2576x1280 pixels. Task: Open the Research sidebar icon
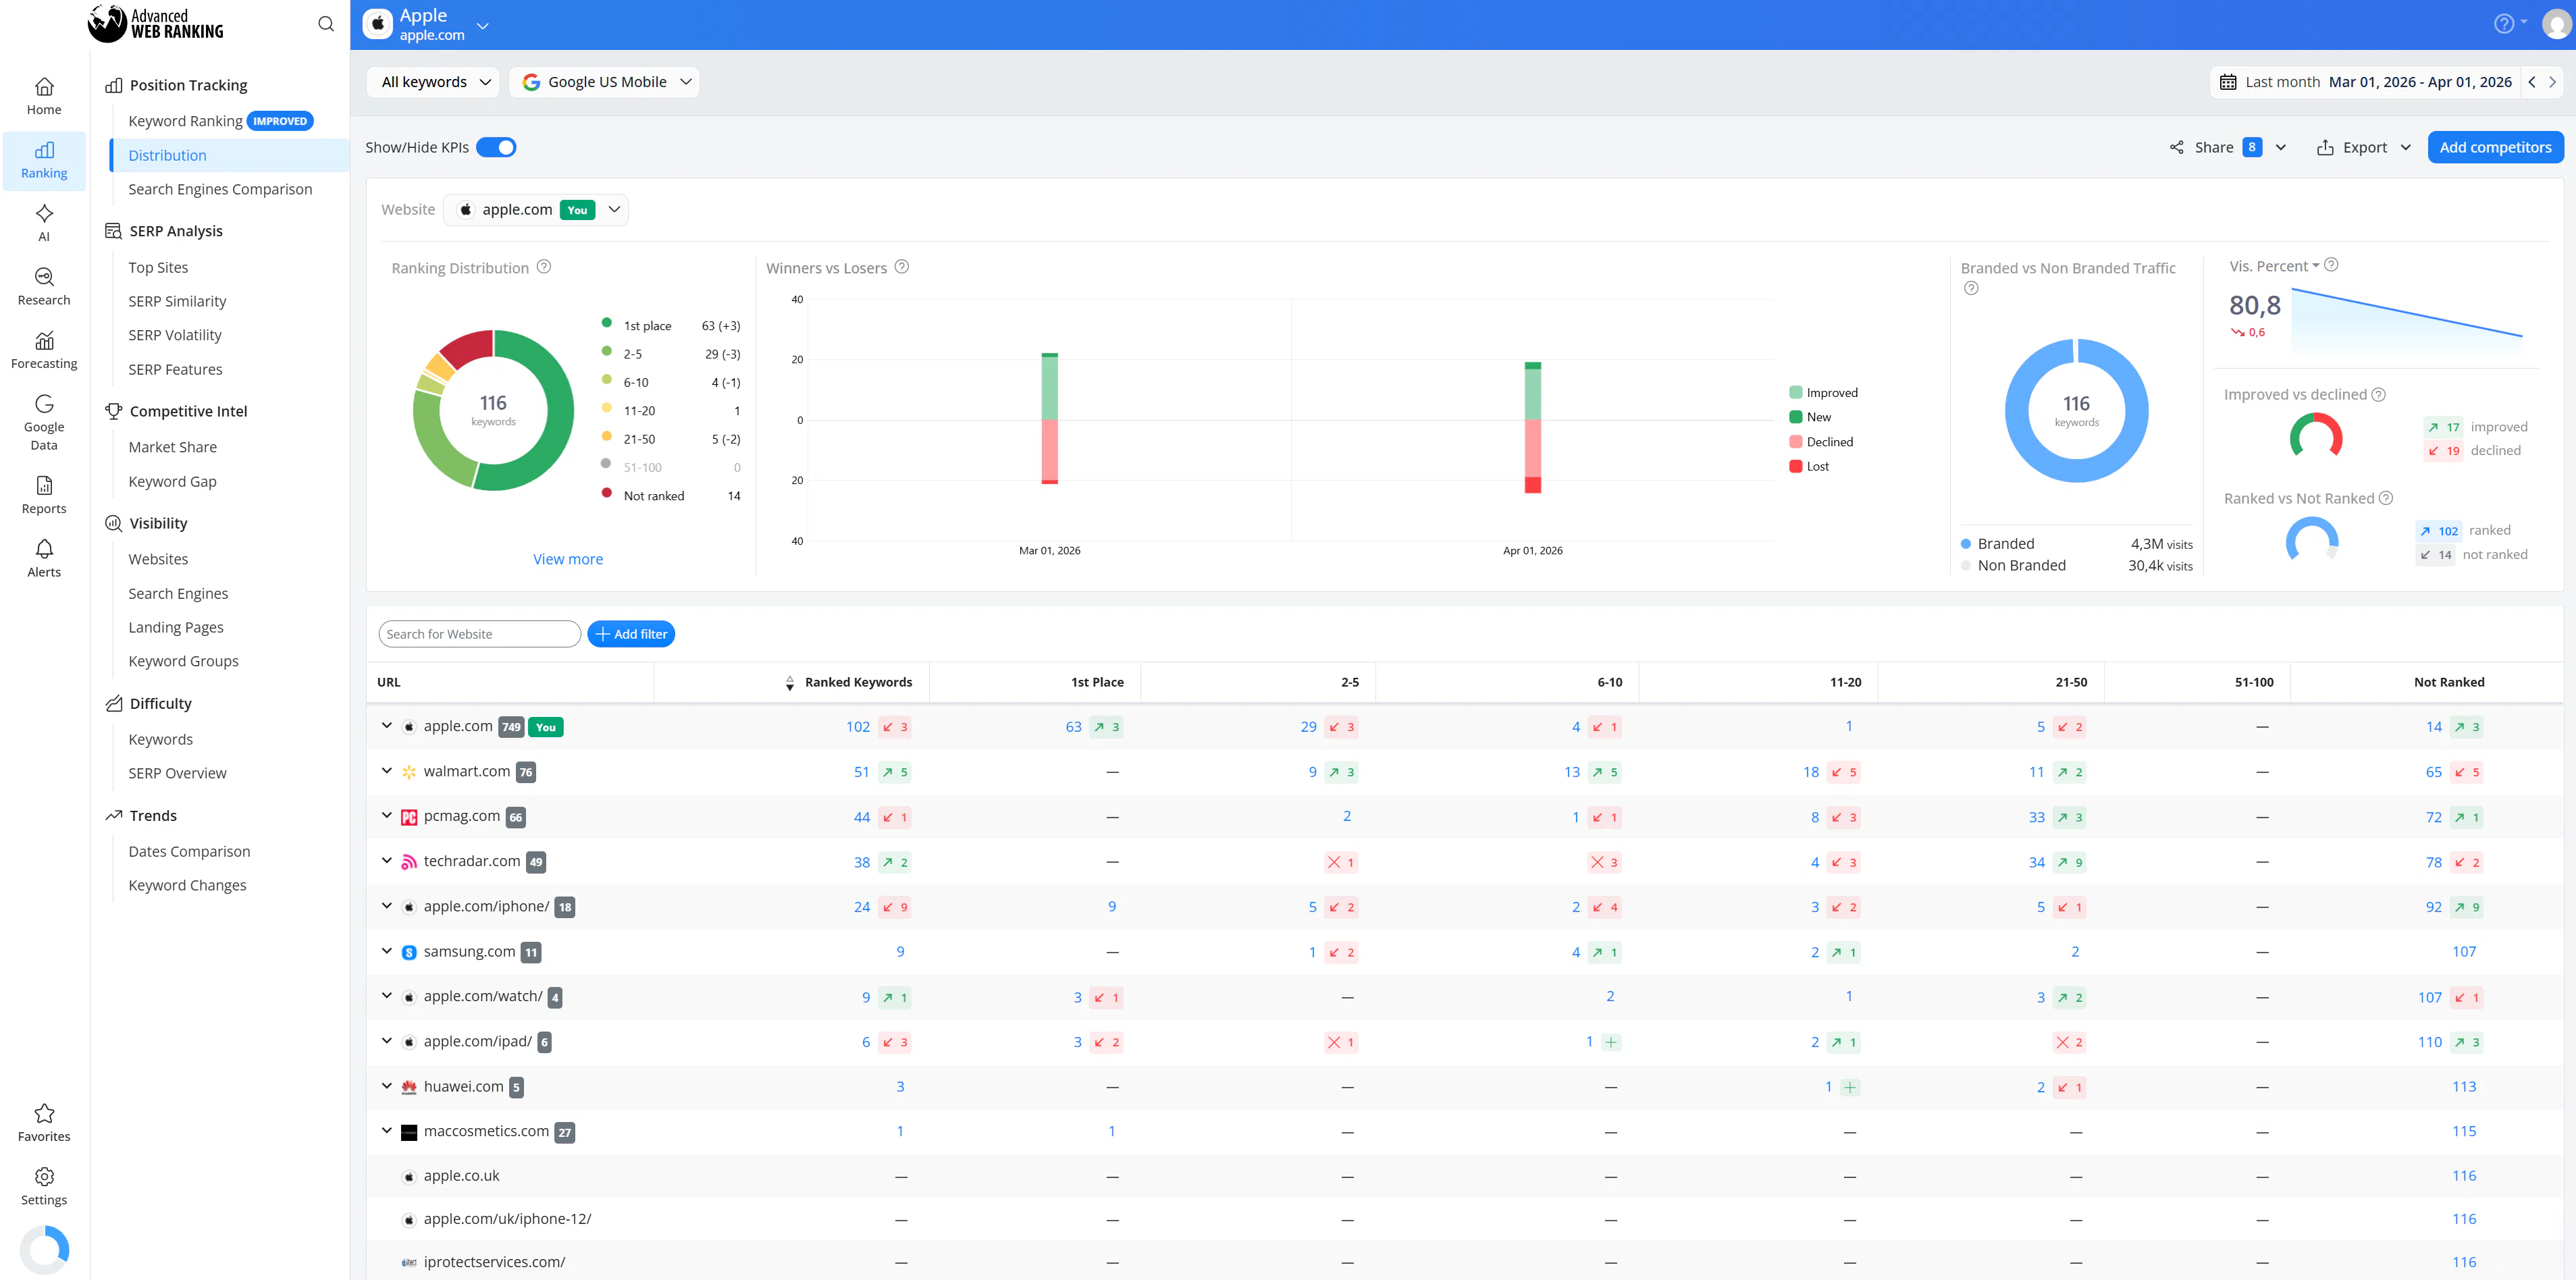[x=44, y=287]
